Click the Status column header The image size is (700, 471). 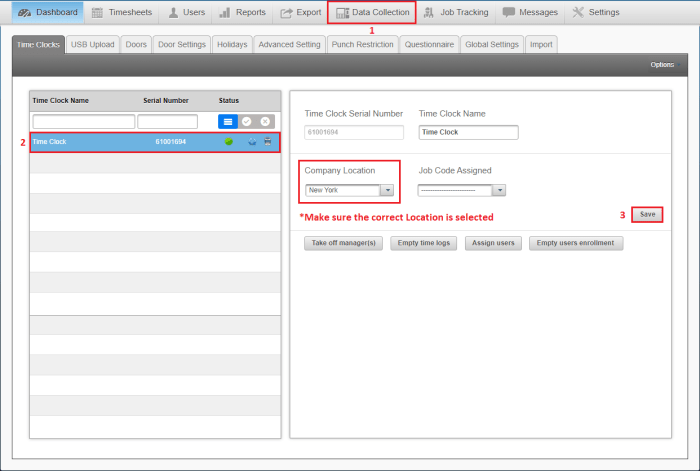pyautogui.click(x=229, y=100)
